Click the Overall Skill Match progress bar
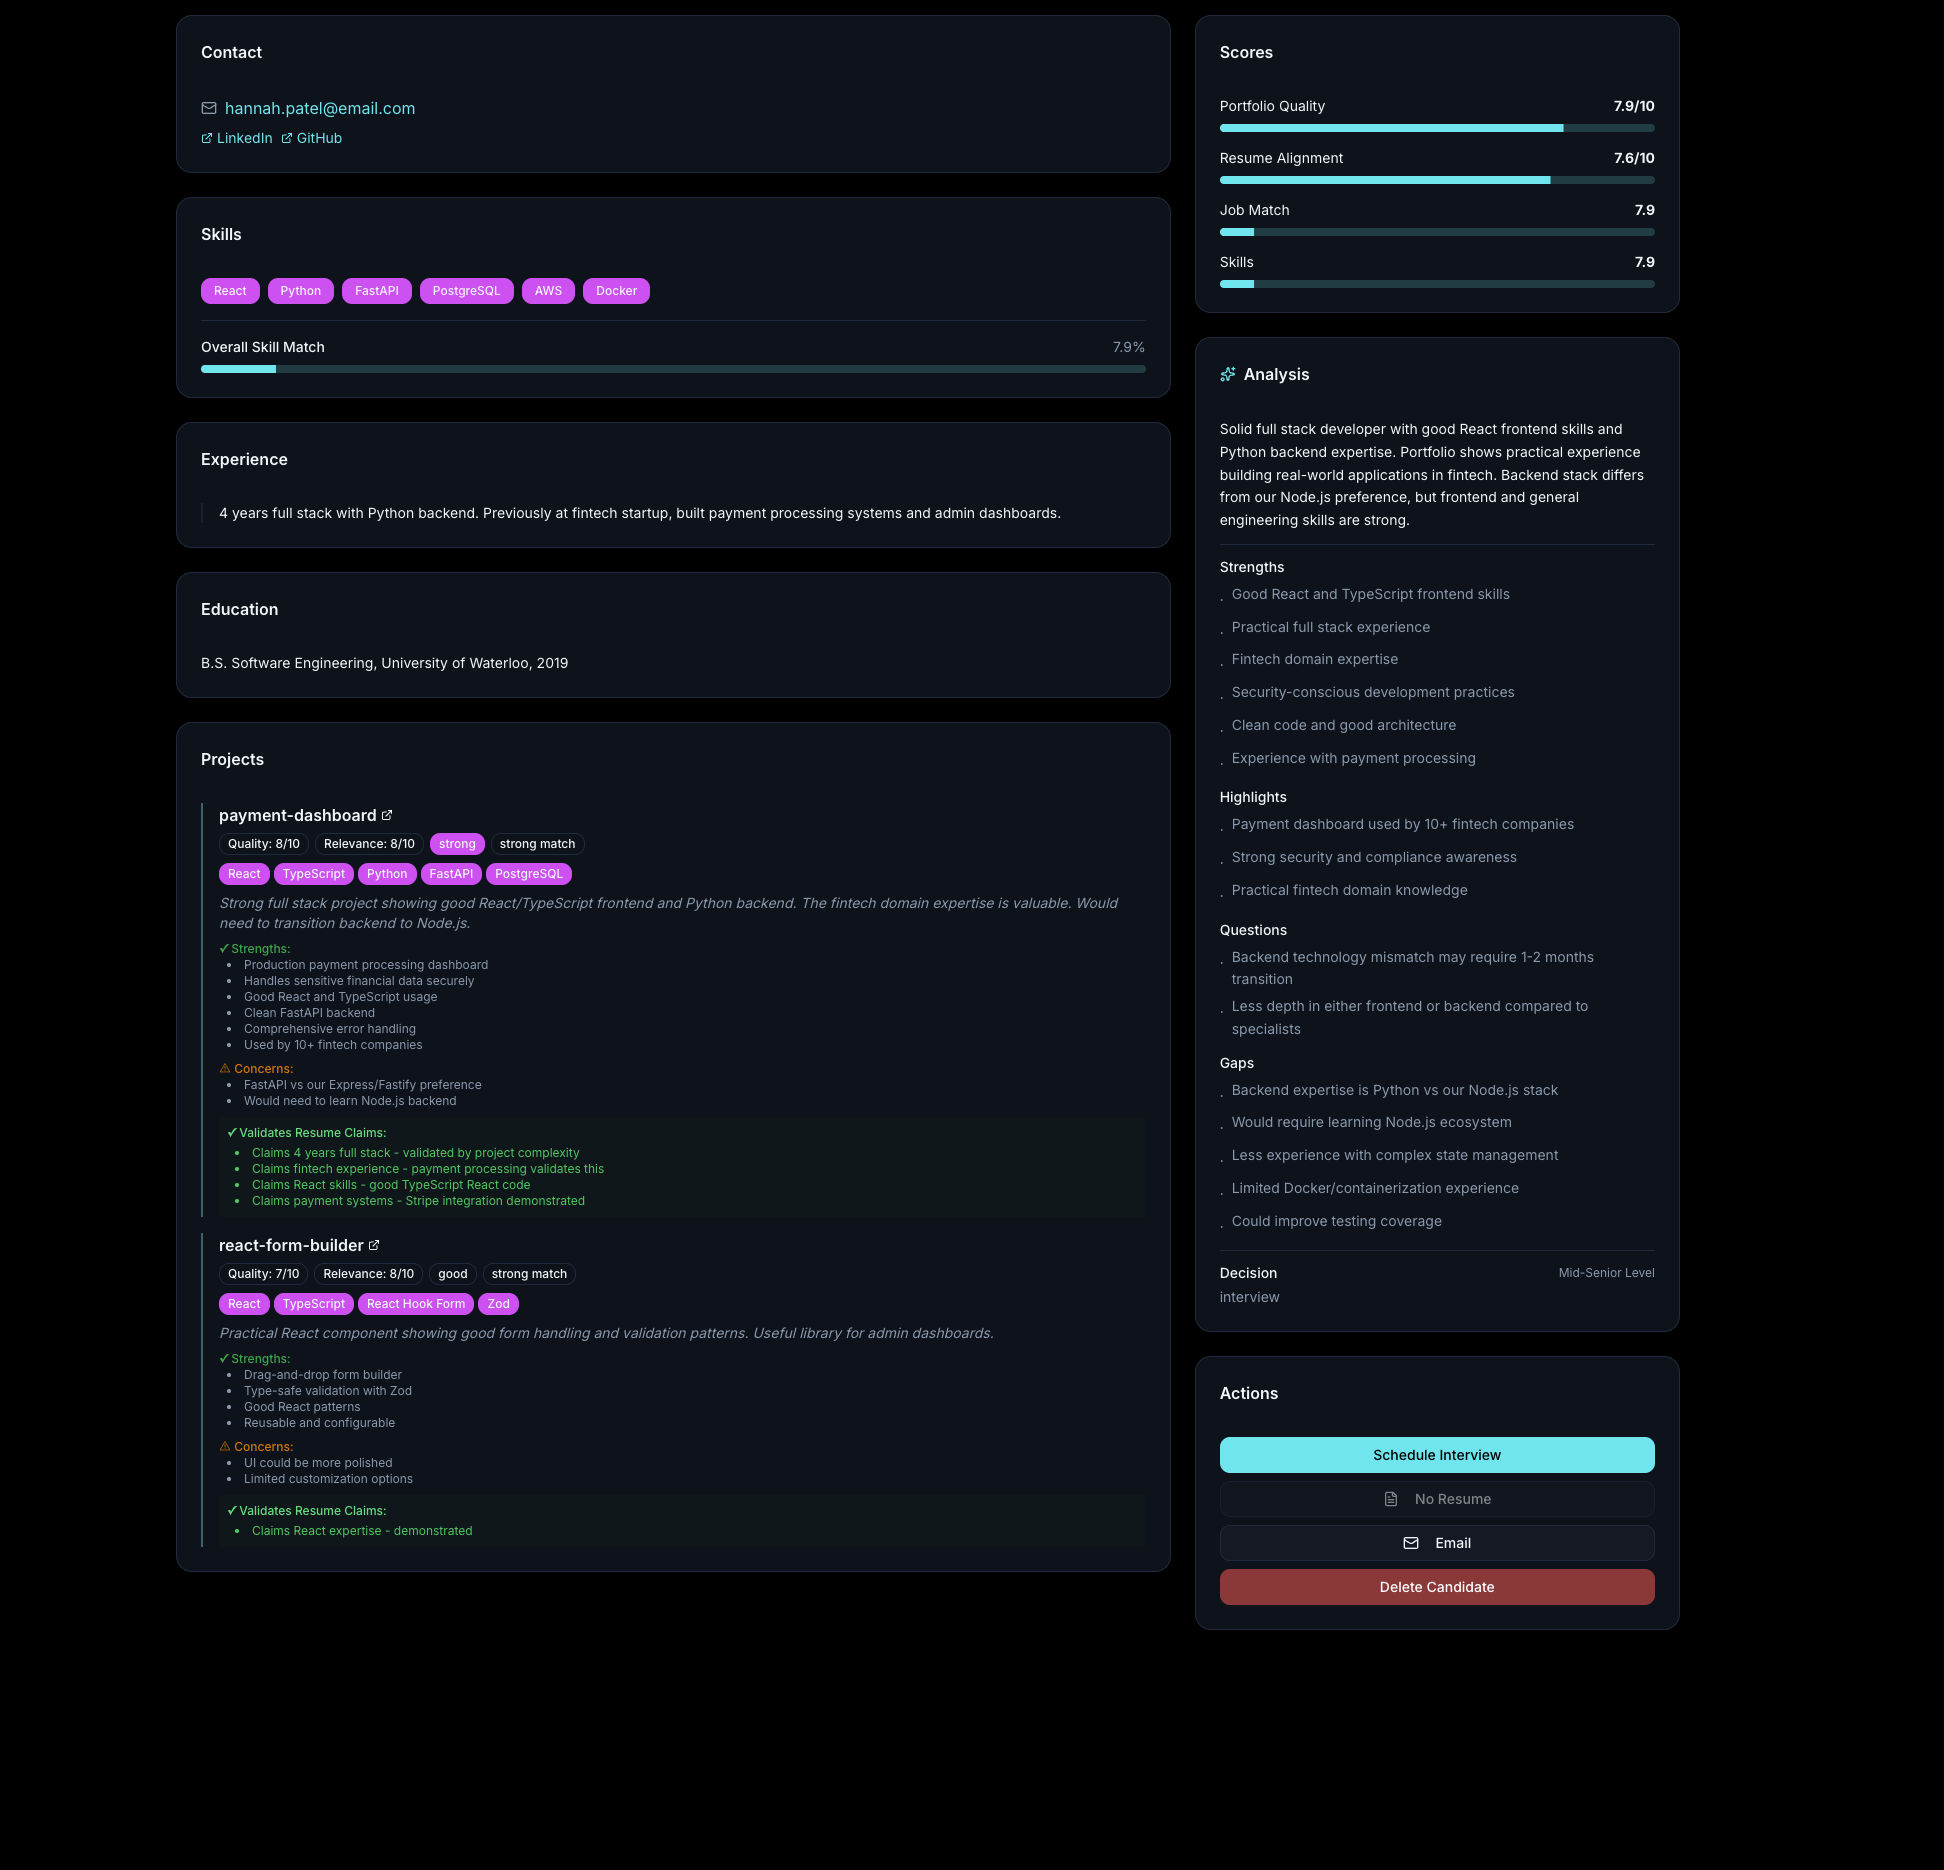The height and width of the screenshot is (1870, 1944). coord(673,369)
